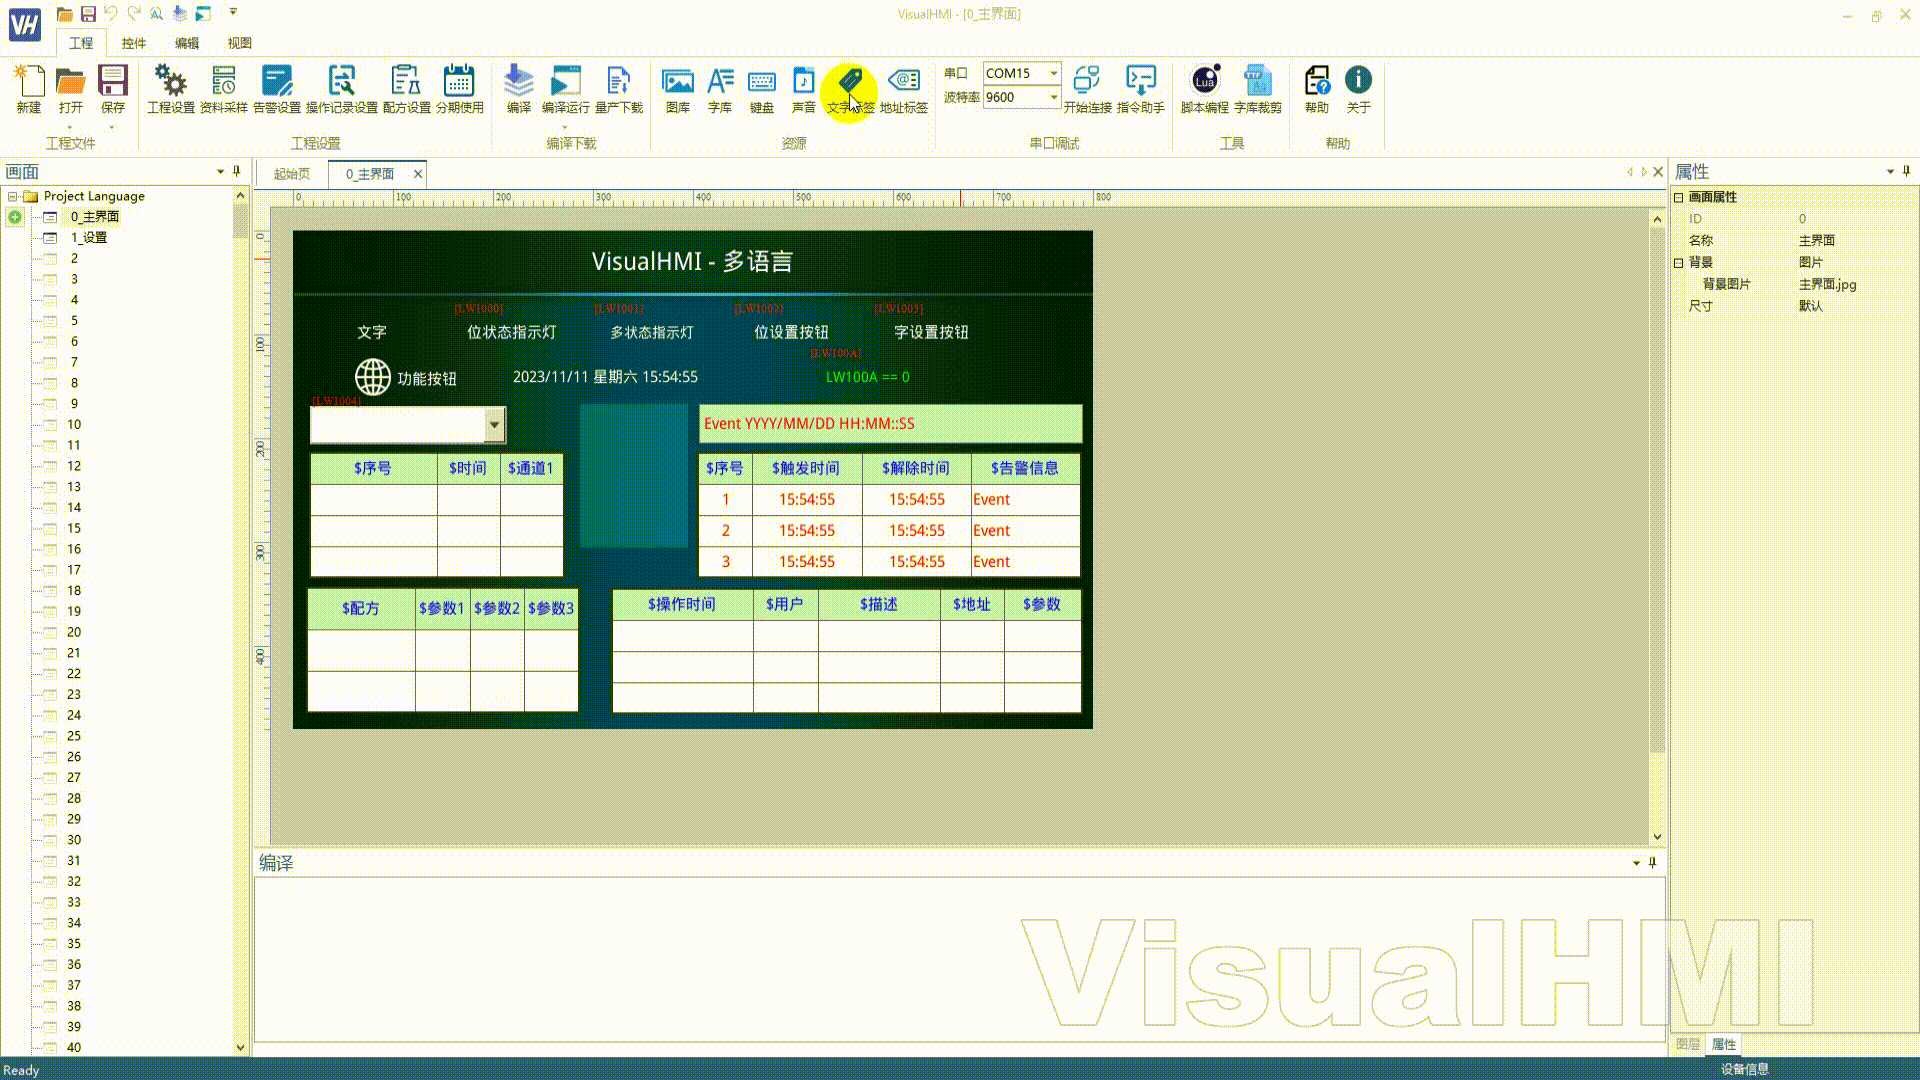This screenshot has width=1920, height=1080.
Task: Click 开始连接 to start serial connection
Action: tap(1087, 89)
